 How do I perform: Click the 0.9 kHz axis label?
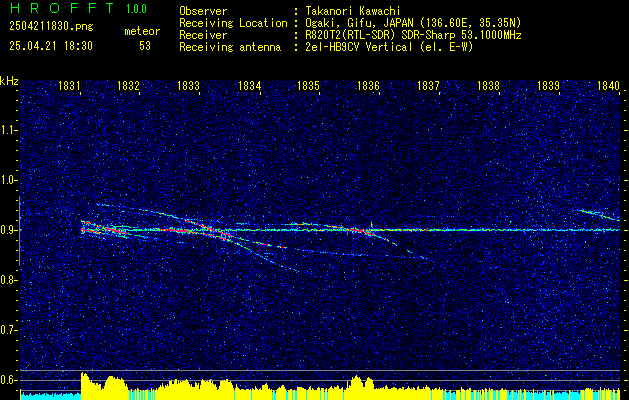click(x=7, y=230)
